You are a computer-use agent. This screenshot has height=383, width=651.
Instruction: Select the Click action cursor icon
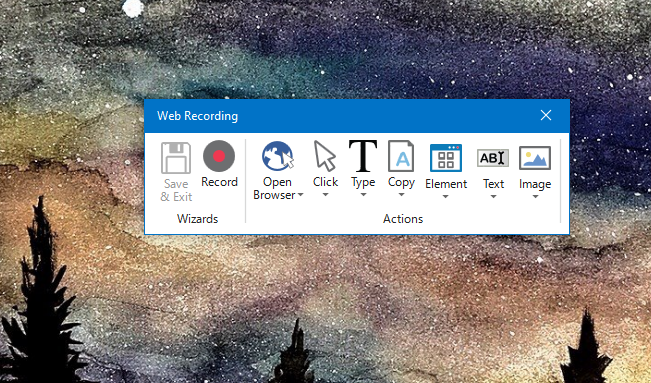coord(325,156)
